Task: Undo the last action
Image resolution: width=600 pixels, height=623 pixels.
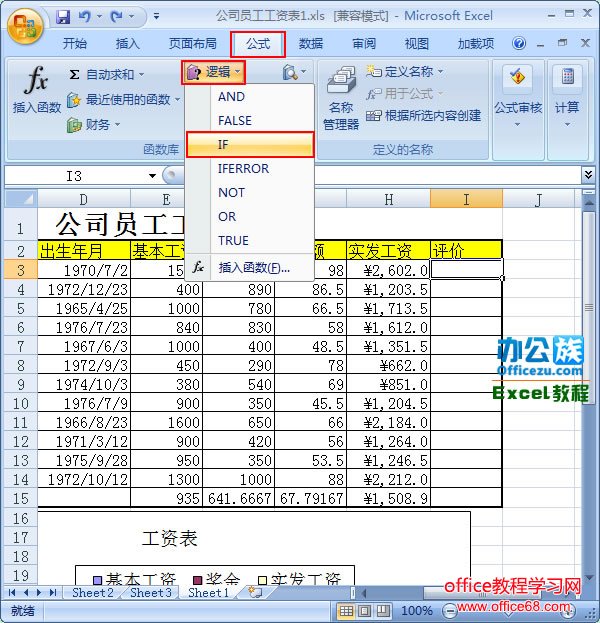Action: pyautogui.click(x=85, y=17)
